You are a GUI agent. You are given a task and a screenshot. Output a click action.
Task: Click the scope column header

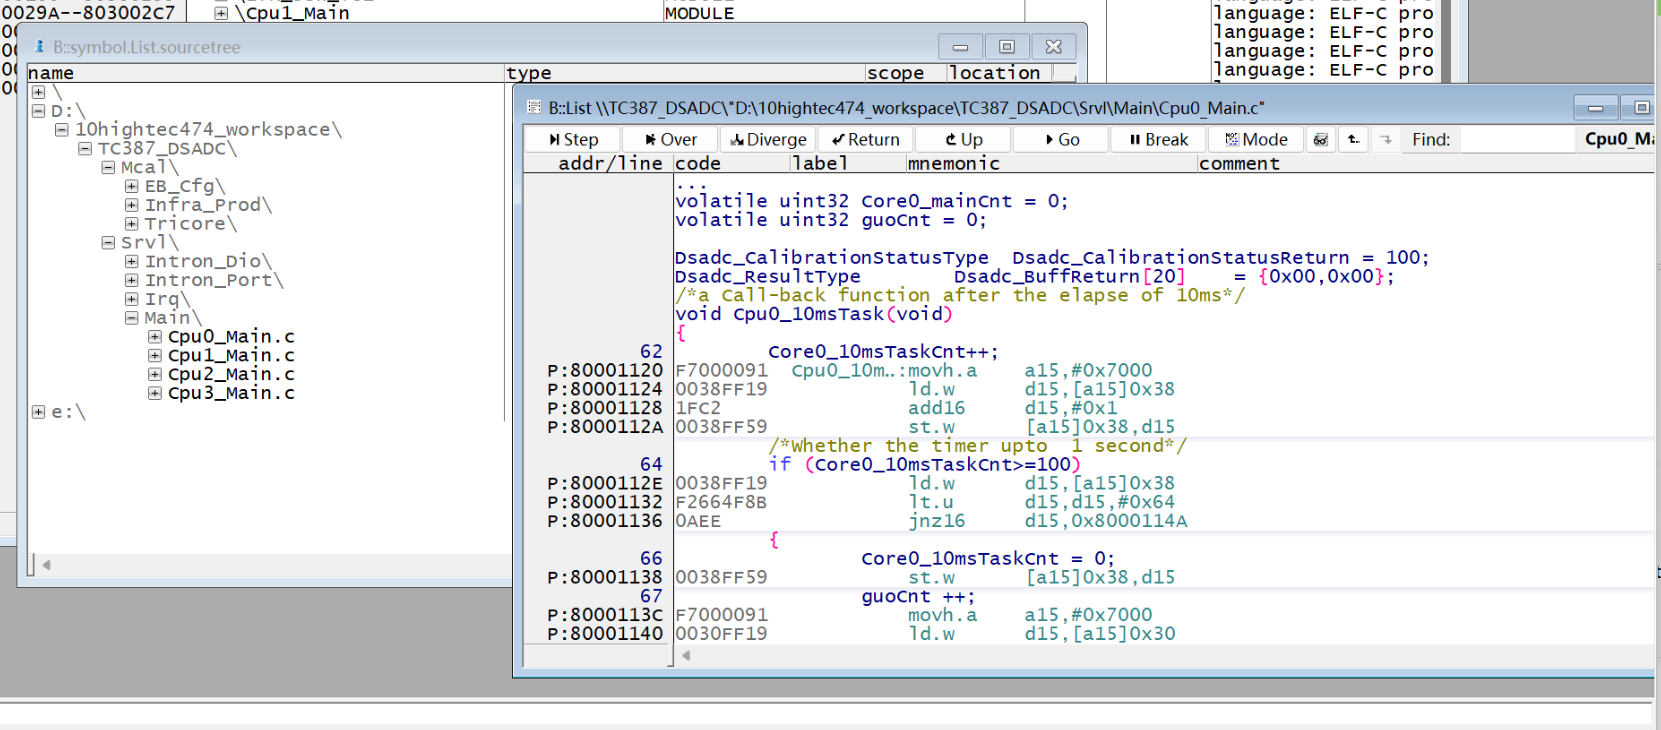pyautogui.click(x=906, y=73)
